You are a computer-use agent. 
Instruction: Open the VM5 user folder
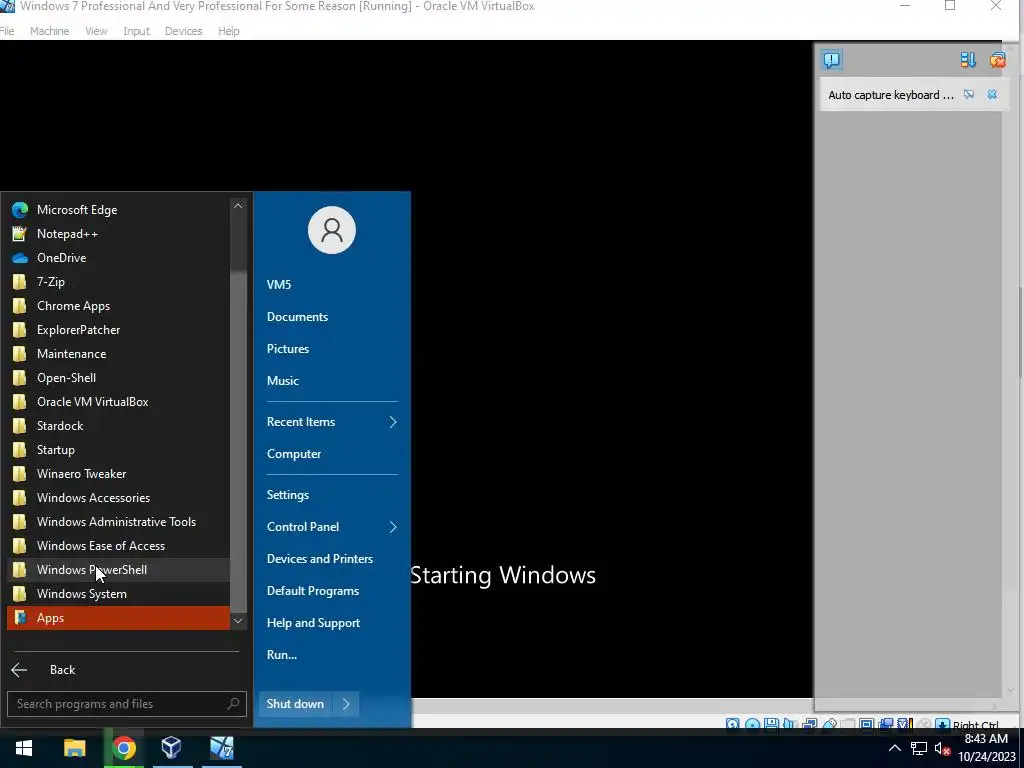coord(332,285)
